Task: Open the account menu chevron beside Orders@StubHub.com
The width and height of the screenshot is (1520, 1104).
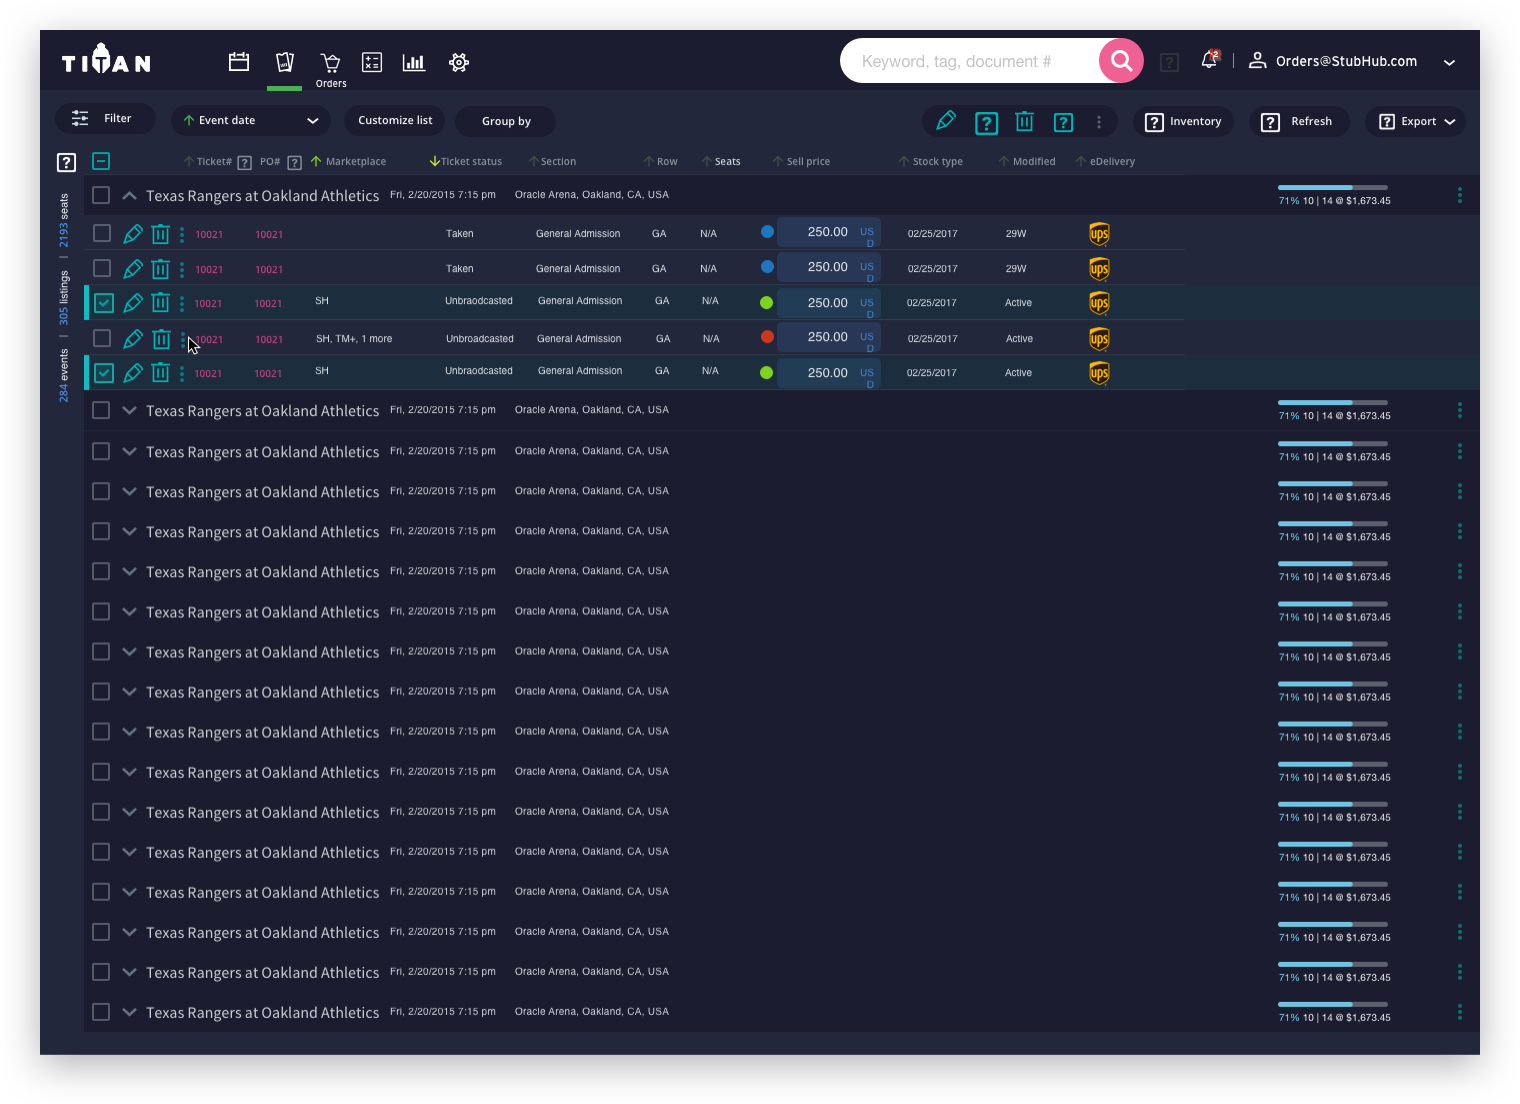Action: pos(1449,62)
